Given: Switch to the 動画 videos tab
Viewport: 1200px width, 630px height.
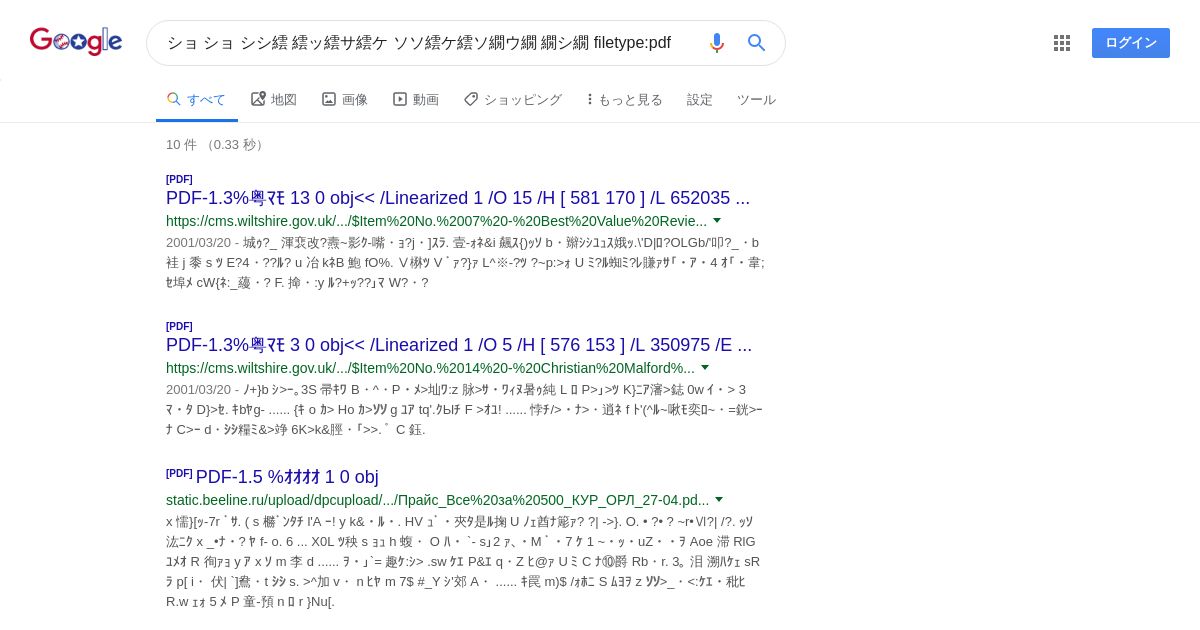Looking at the screenshot, I should click(x=416, y=100).
